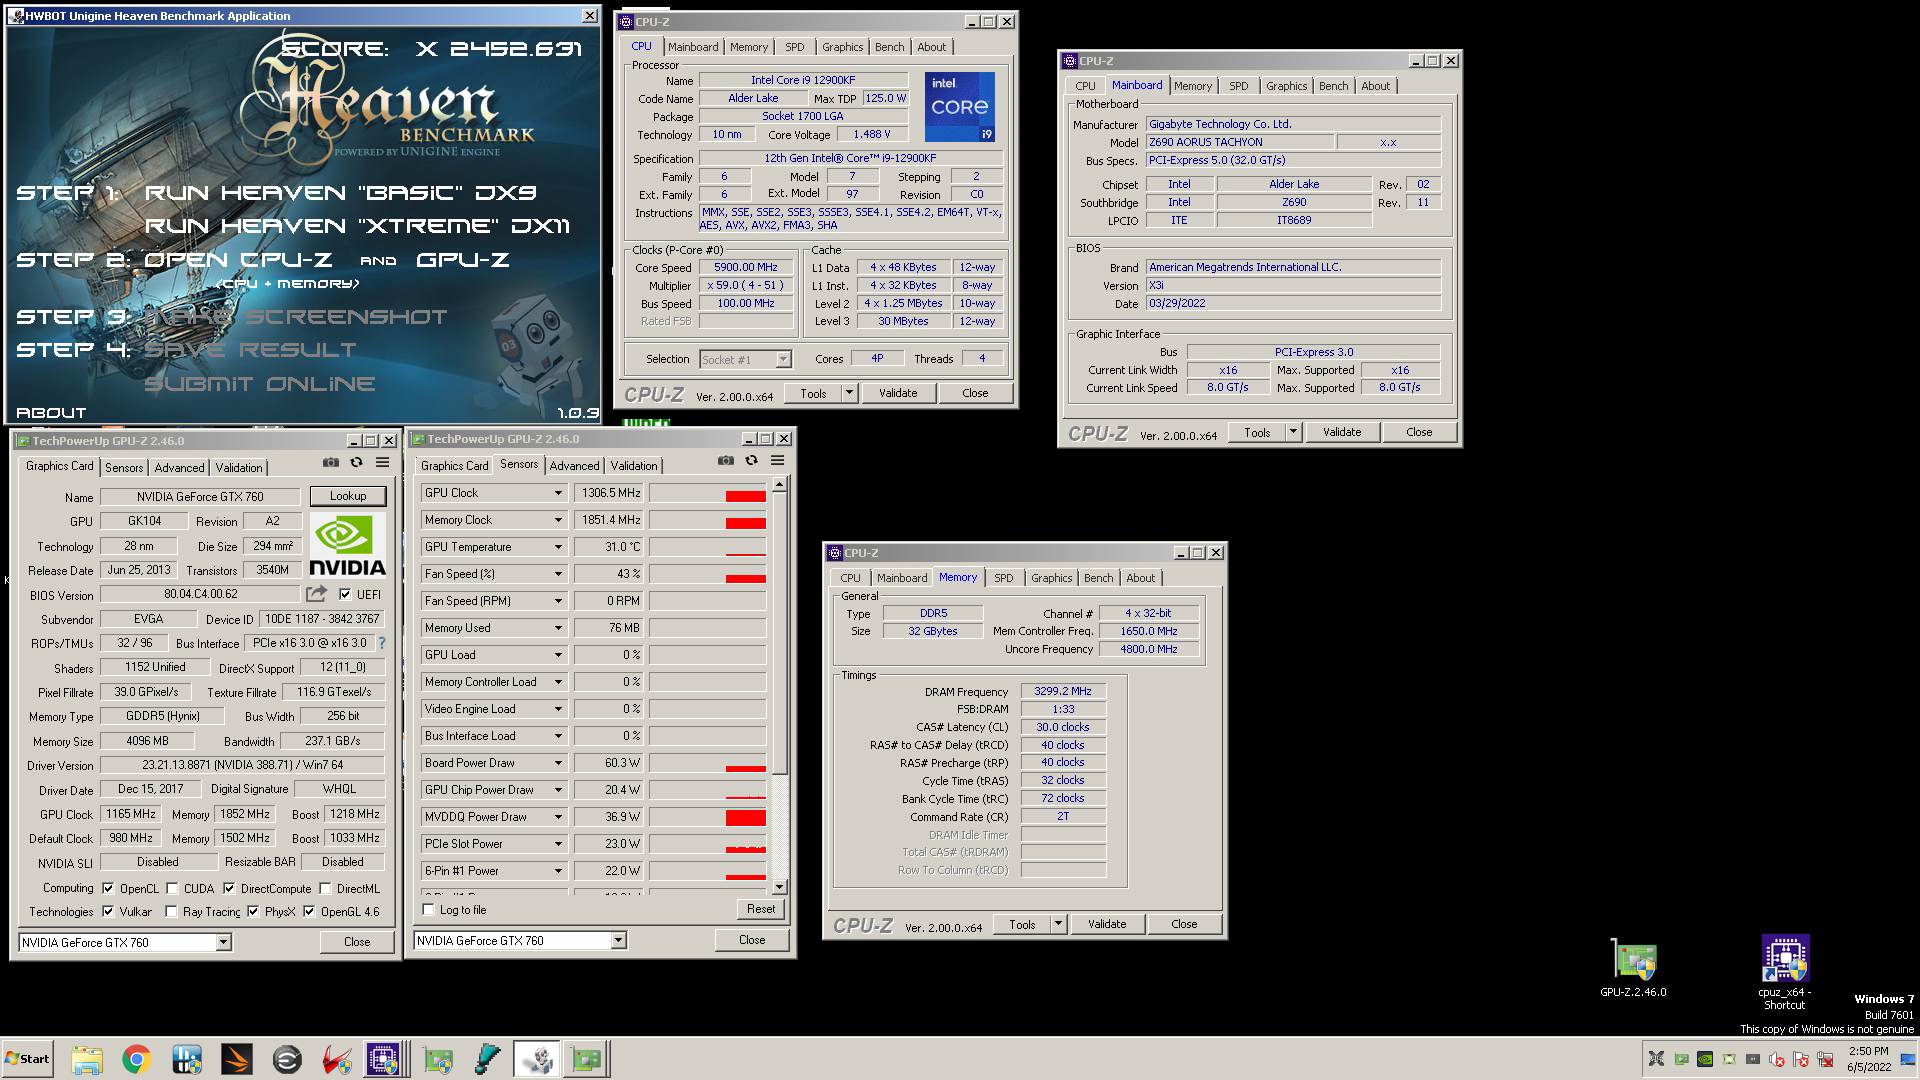This screenshot has width=1920, height=1080.
Task: Toggle the Ray Tracing checkbox
Action: 171,911
